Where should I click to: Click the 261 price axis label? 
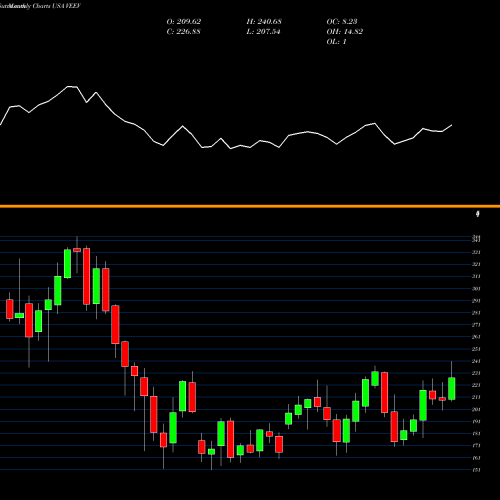tap(476, 337)
